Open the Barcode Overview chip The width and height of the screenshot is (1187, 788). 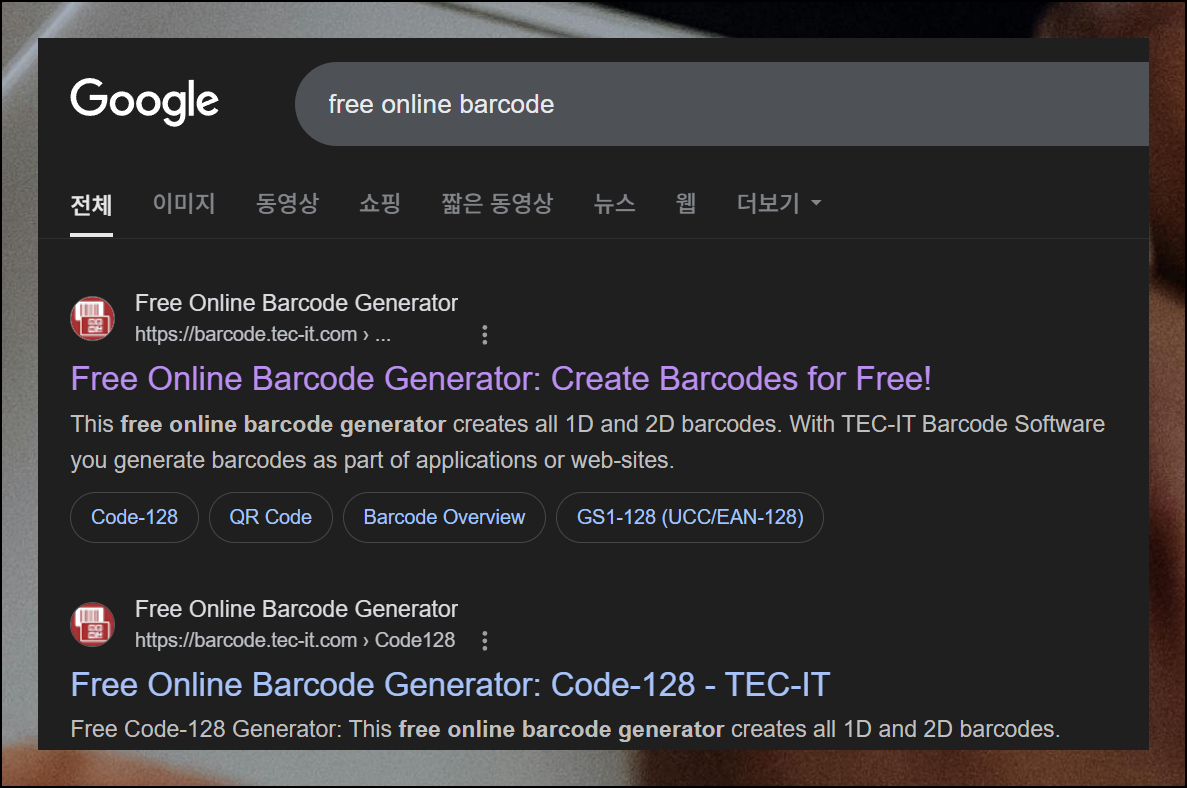pyautogui.click(x=444, y=517)
